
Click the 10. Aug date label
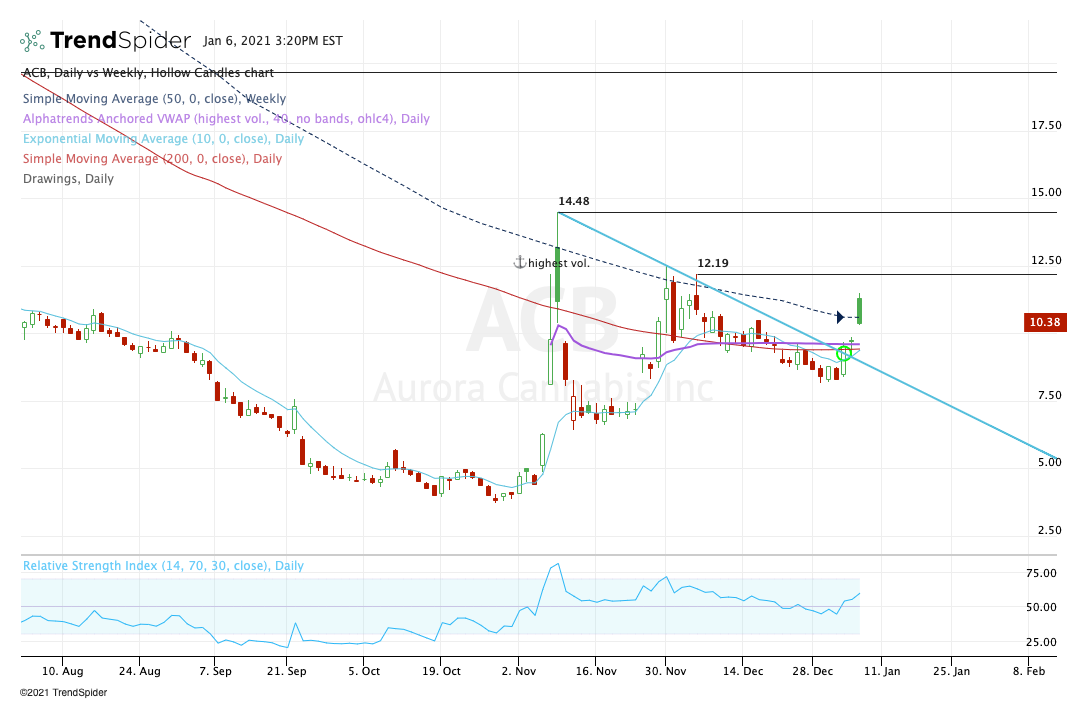click(62, 672)
